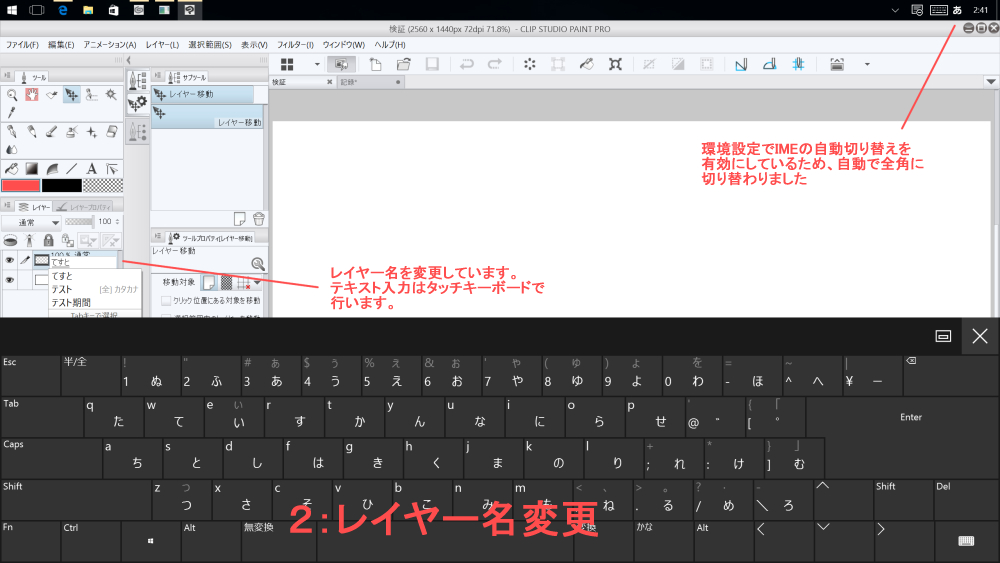Click the Open file folder icon
The width and height of the screenshot is (1000, 563).
pos(403,64)
